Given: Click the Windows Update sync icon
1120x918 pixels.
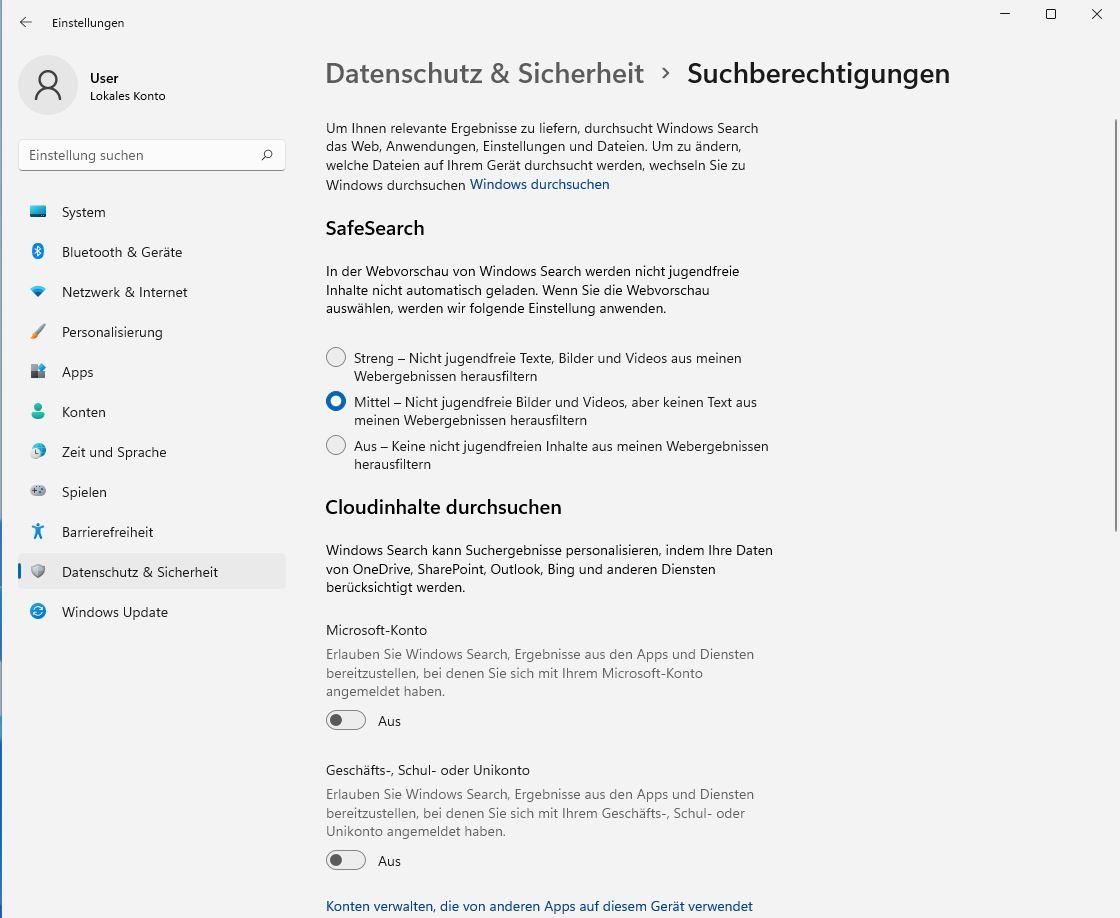Looking at the screenshot, I should point(38,612).
